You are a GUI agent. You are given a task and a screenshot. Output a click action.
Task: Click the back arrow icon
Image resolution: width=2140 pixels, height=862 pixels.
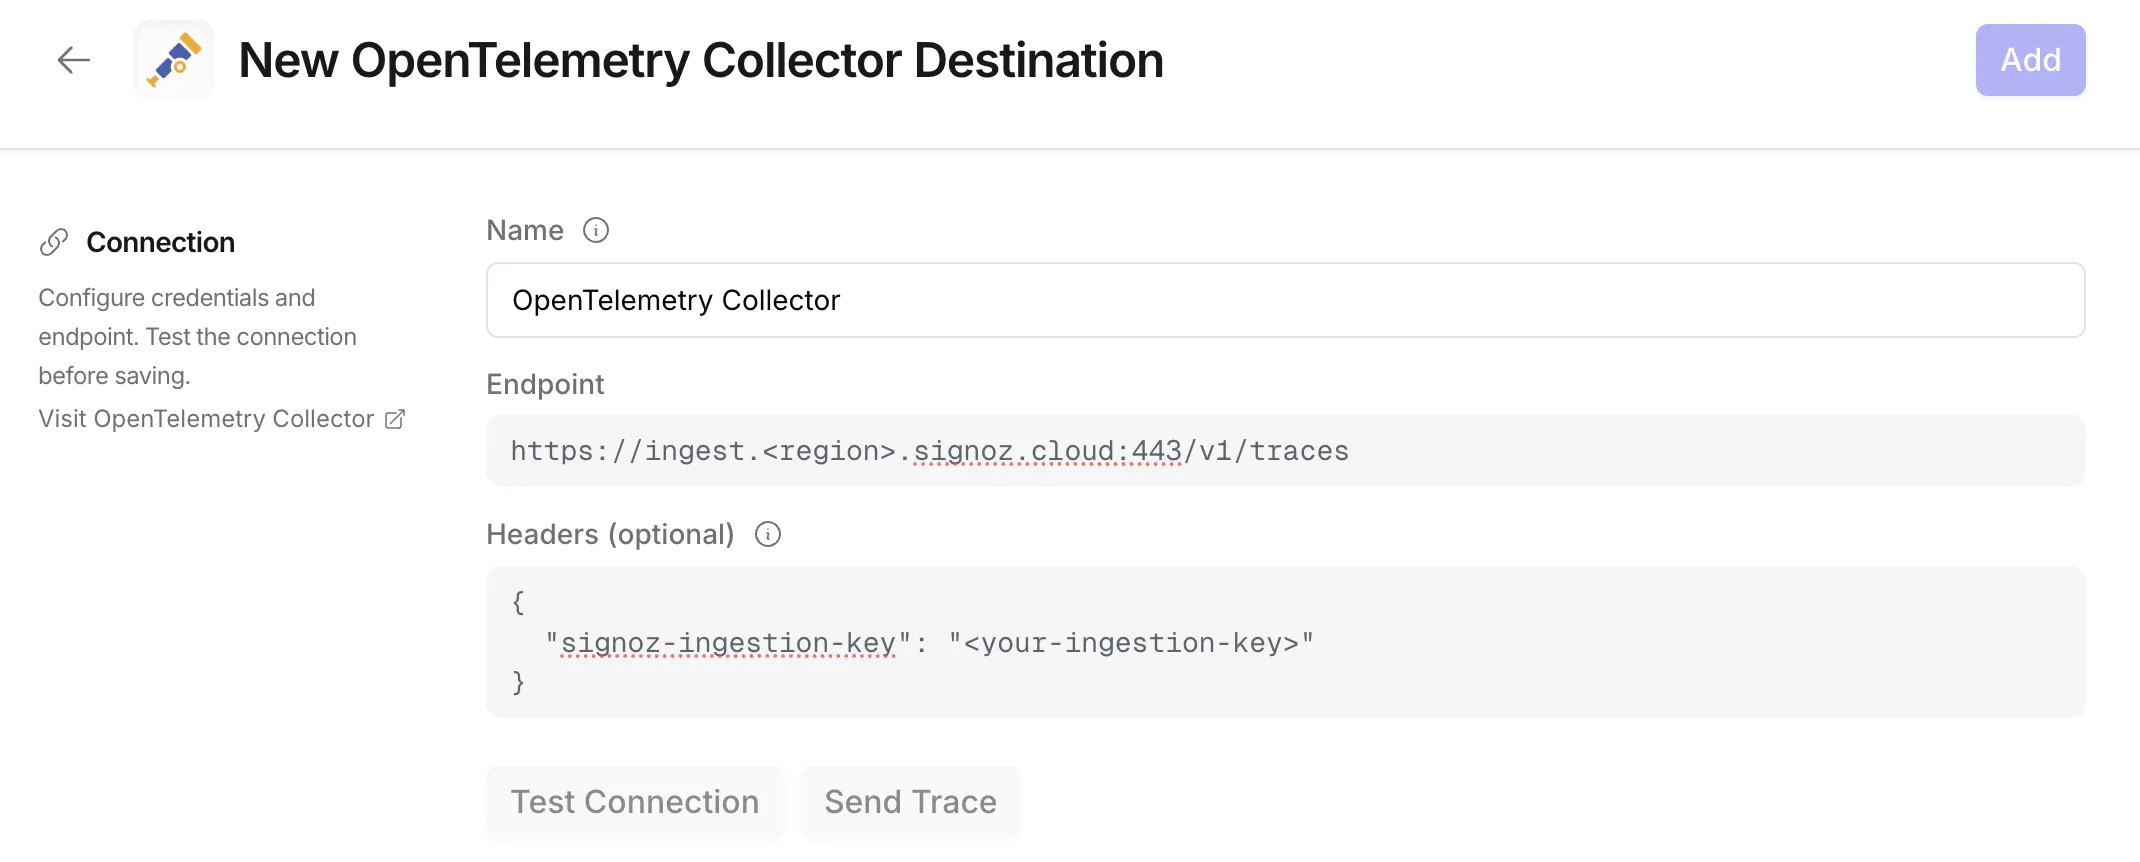[74, 60]
